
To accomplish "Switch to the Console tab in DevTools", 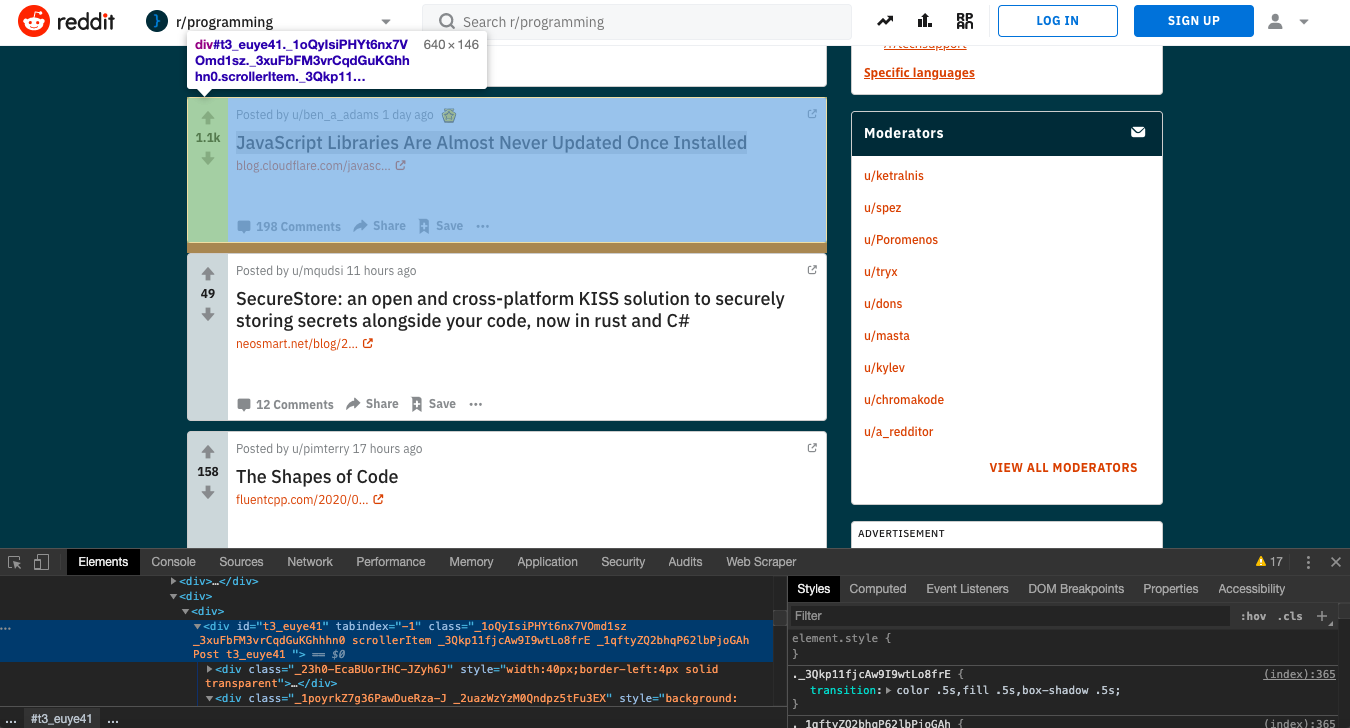I will point(173,562).
